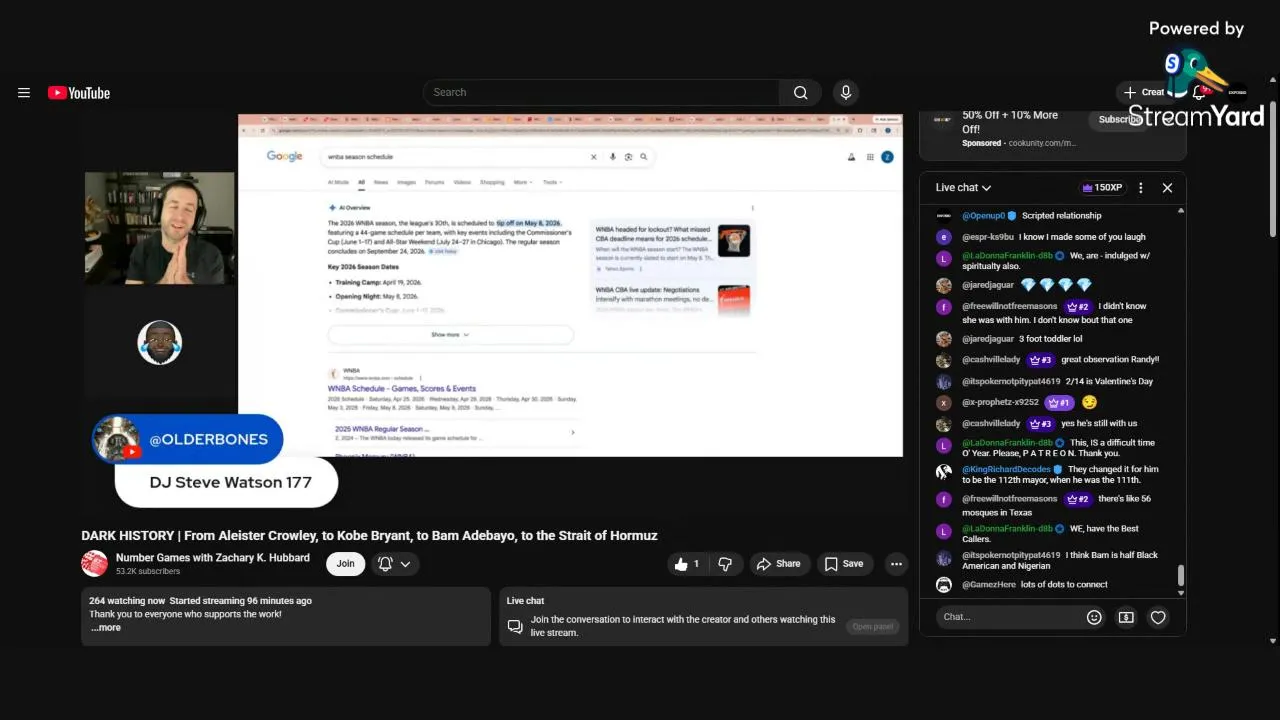Click Show more in AI Overview

450,335
